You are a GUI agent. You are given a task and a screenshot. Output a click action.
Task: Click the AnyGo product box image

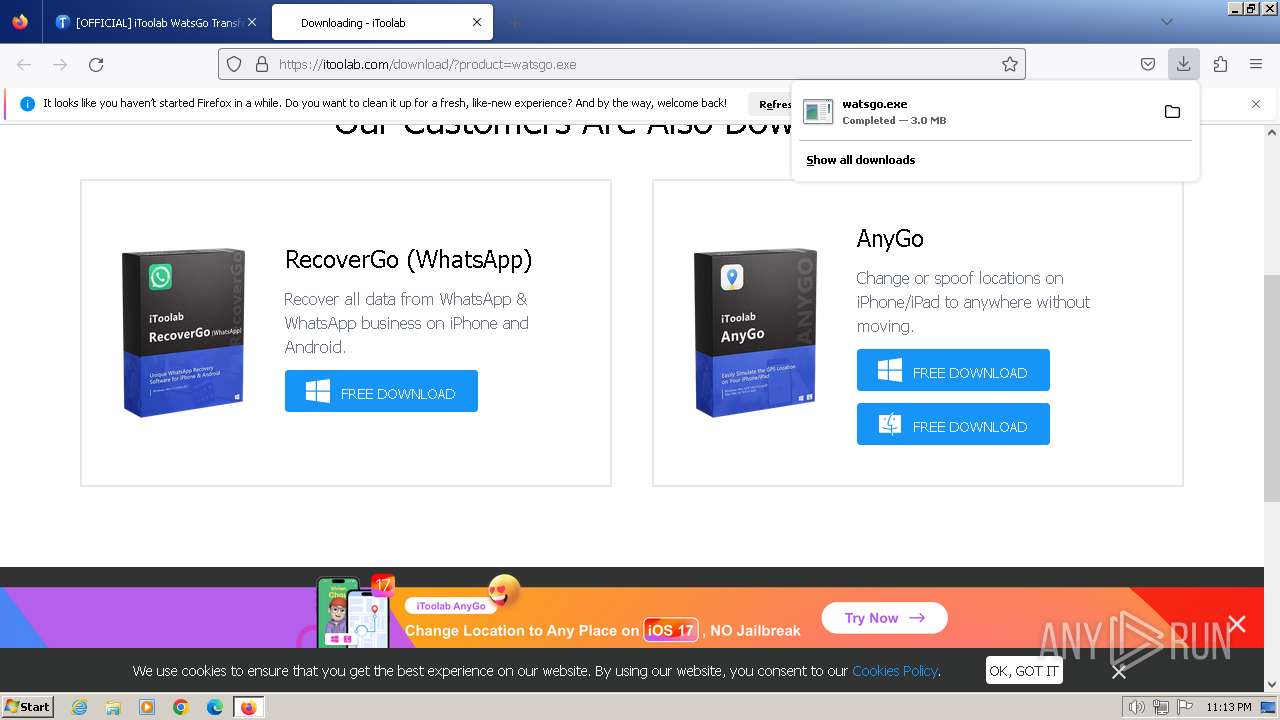[756, 333]
